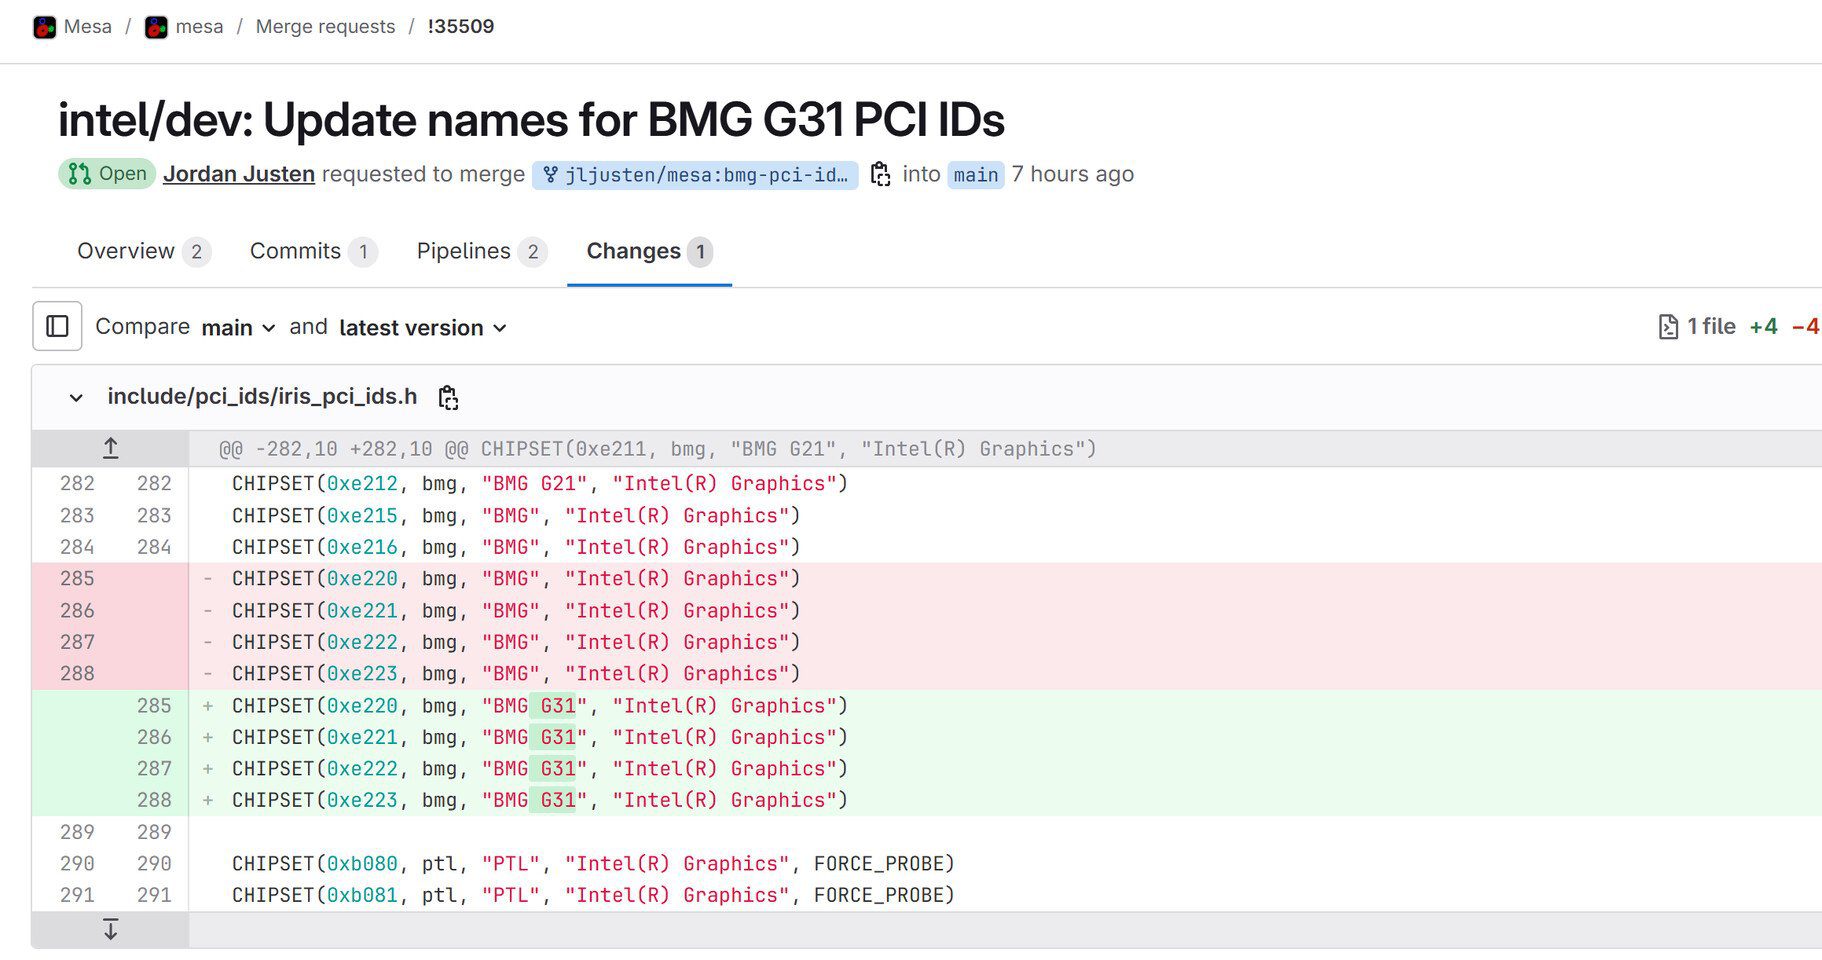The image size is (1822, 960).
Task: Open the latest version dropdown
Action: (423, 328)
